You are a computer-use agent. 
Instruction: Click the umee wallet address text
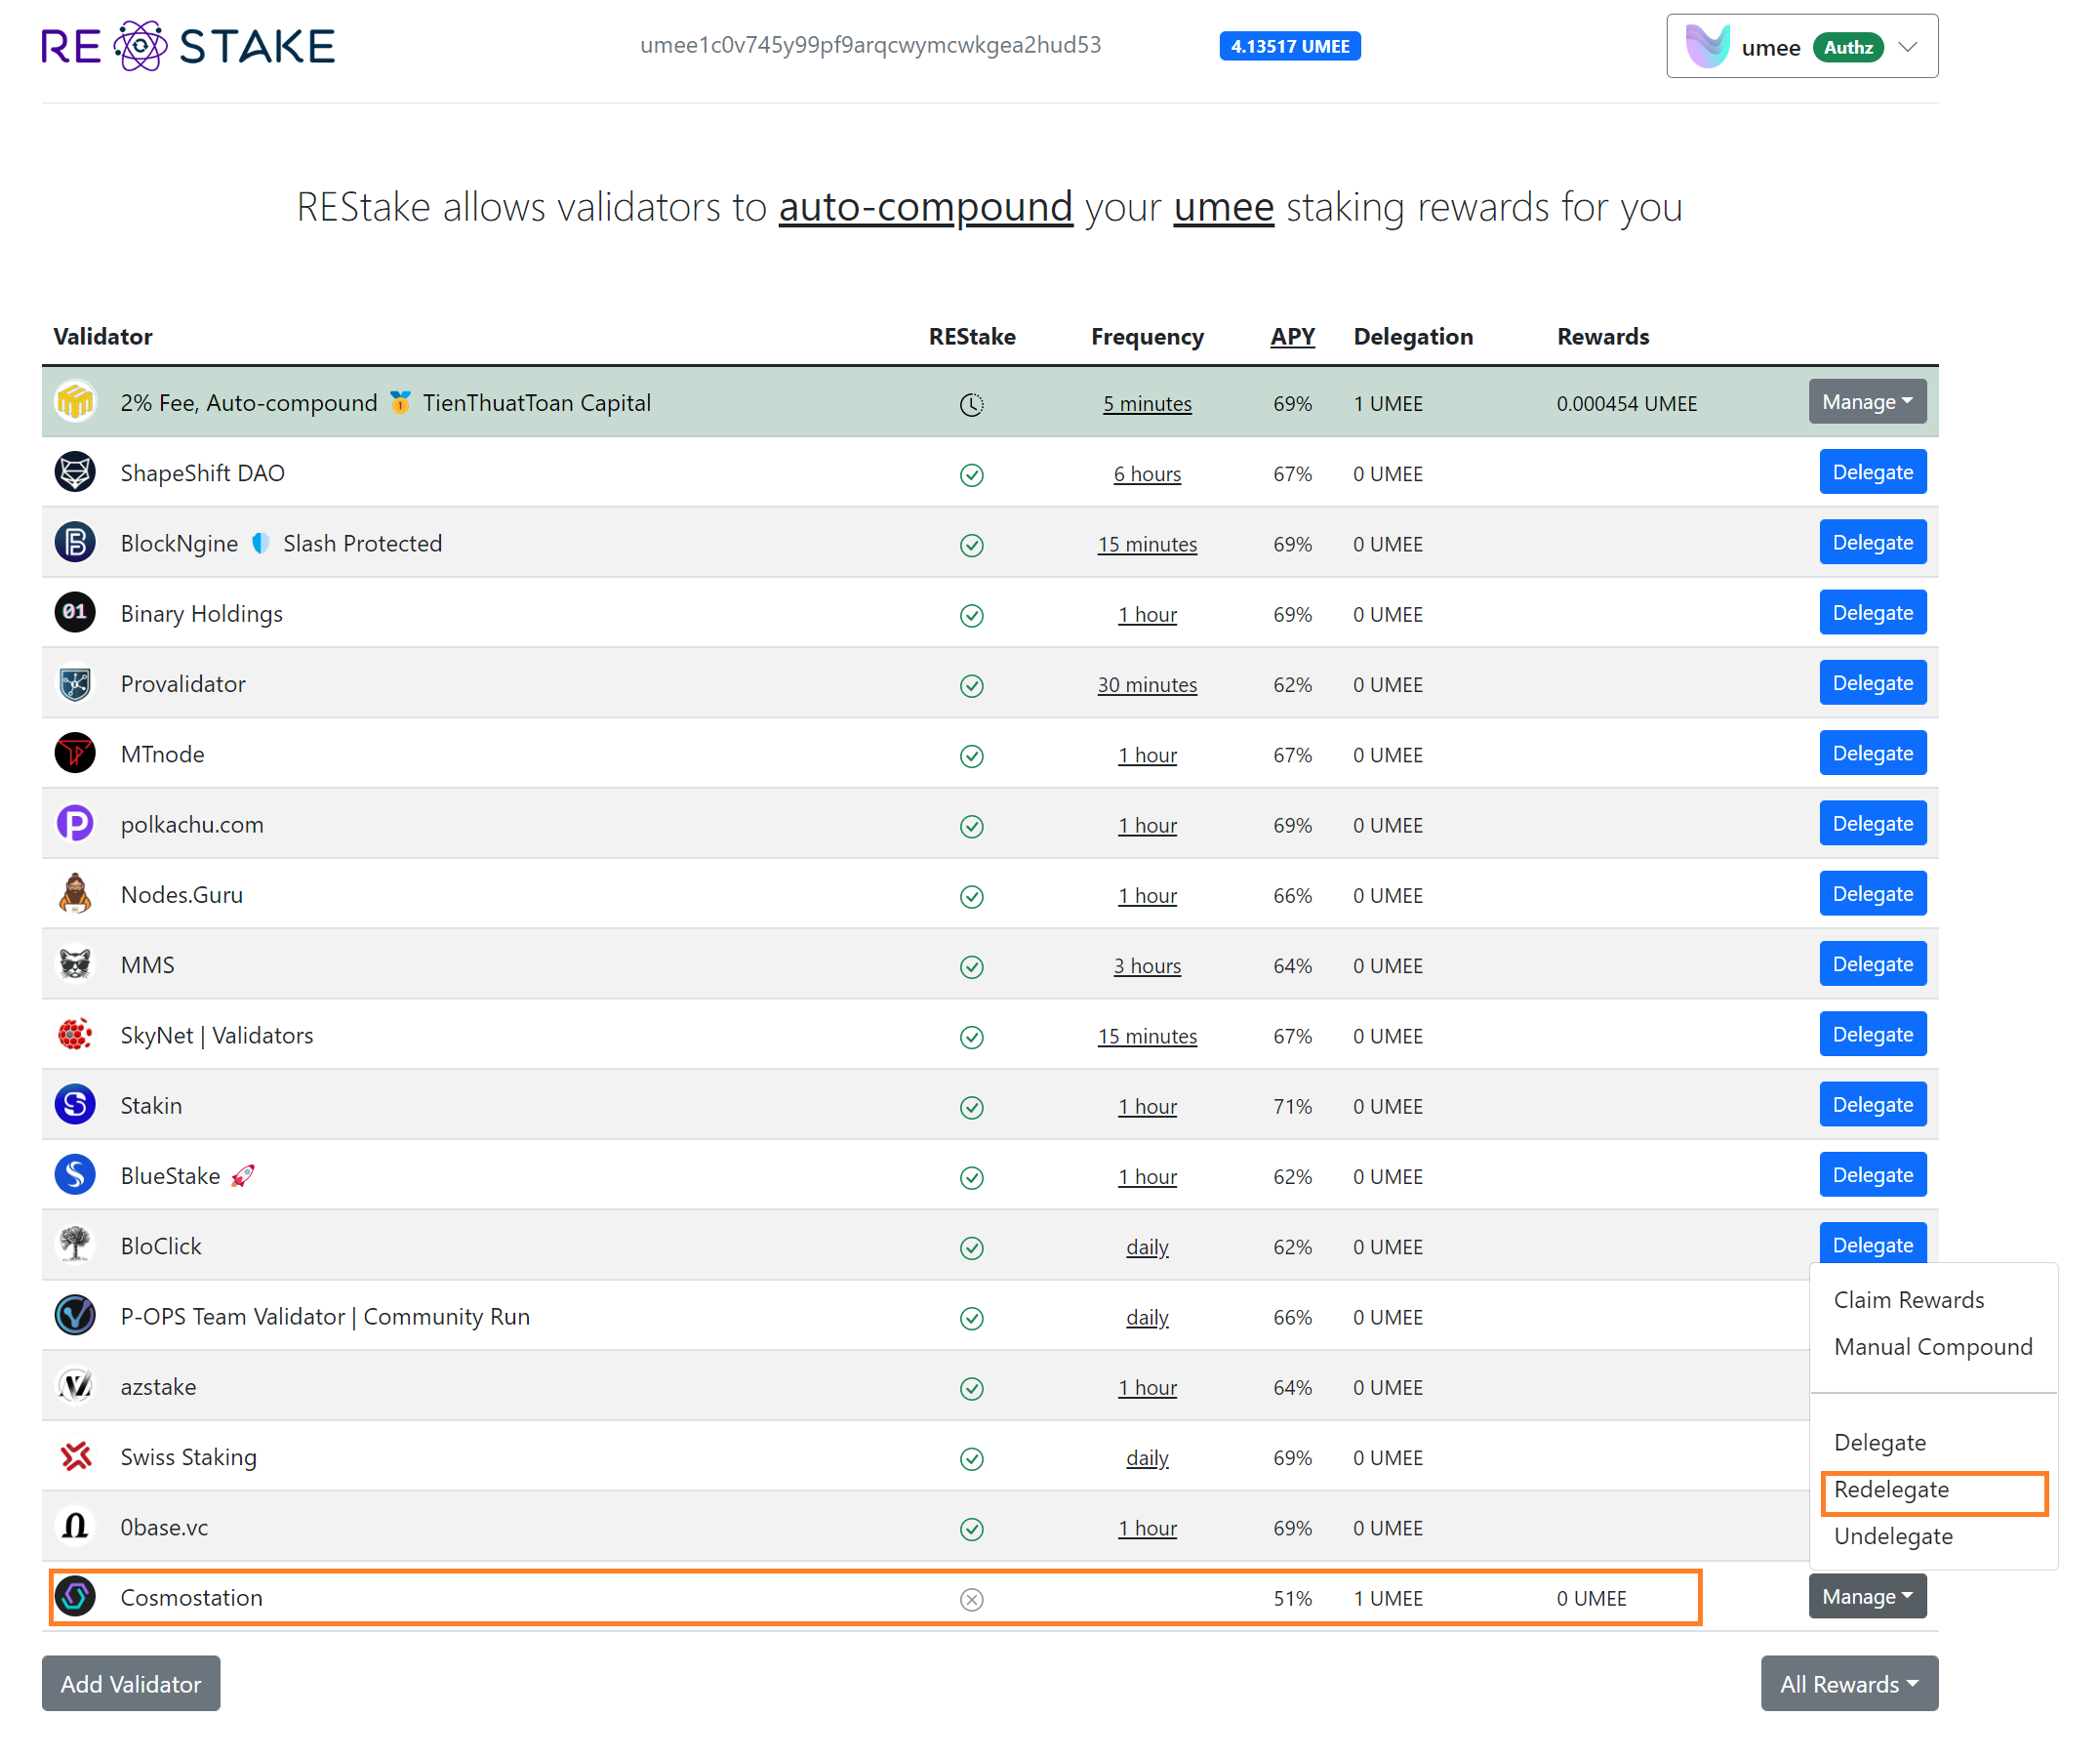[x=870, y=45]
